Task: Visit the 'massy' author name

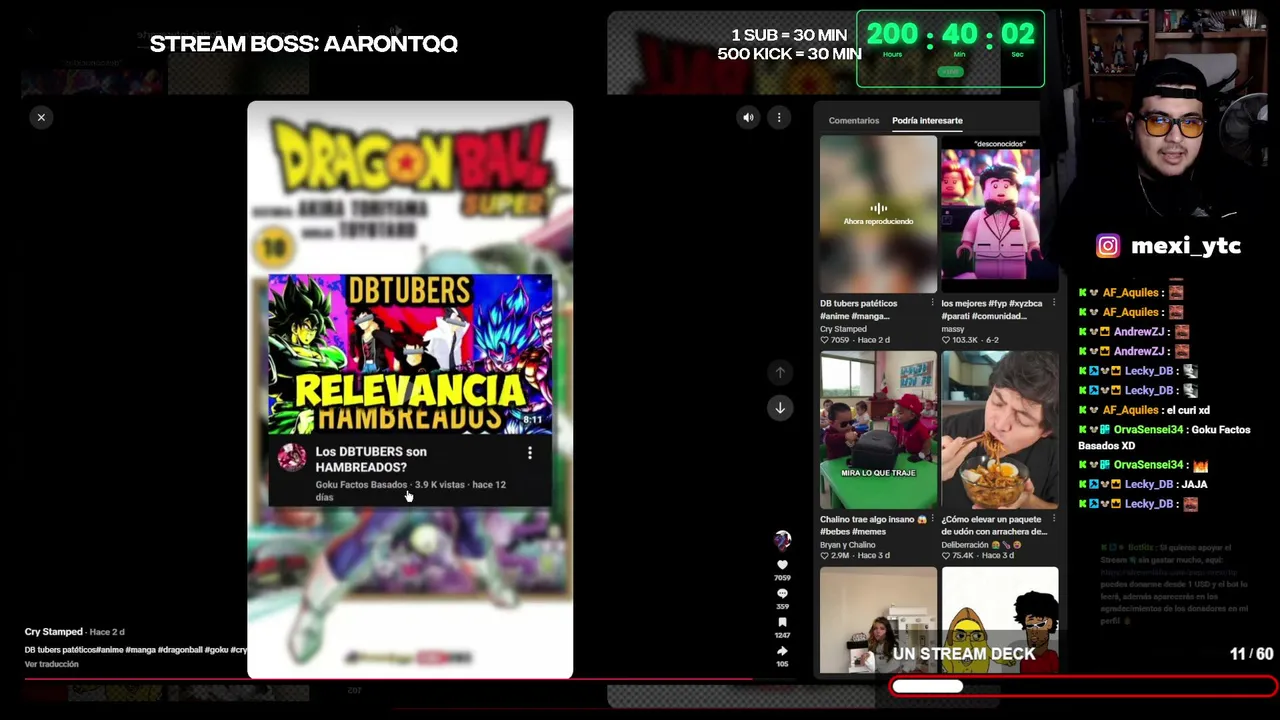Action: 953,329
